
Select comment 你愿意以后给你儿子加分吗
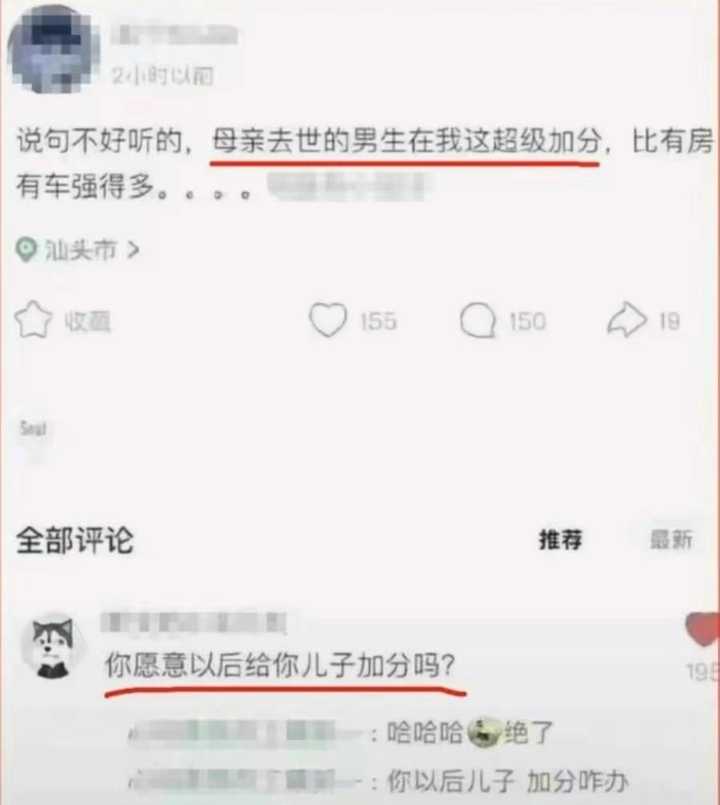(280, 666)
